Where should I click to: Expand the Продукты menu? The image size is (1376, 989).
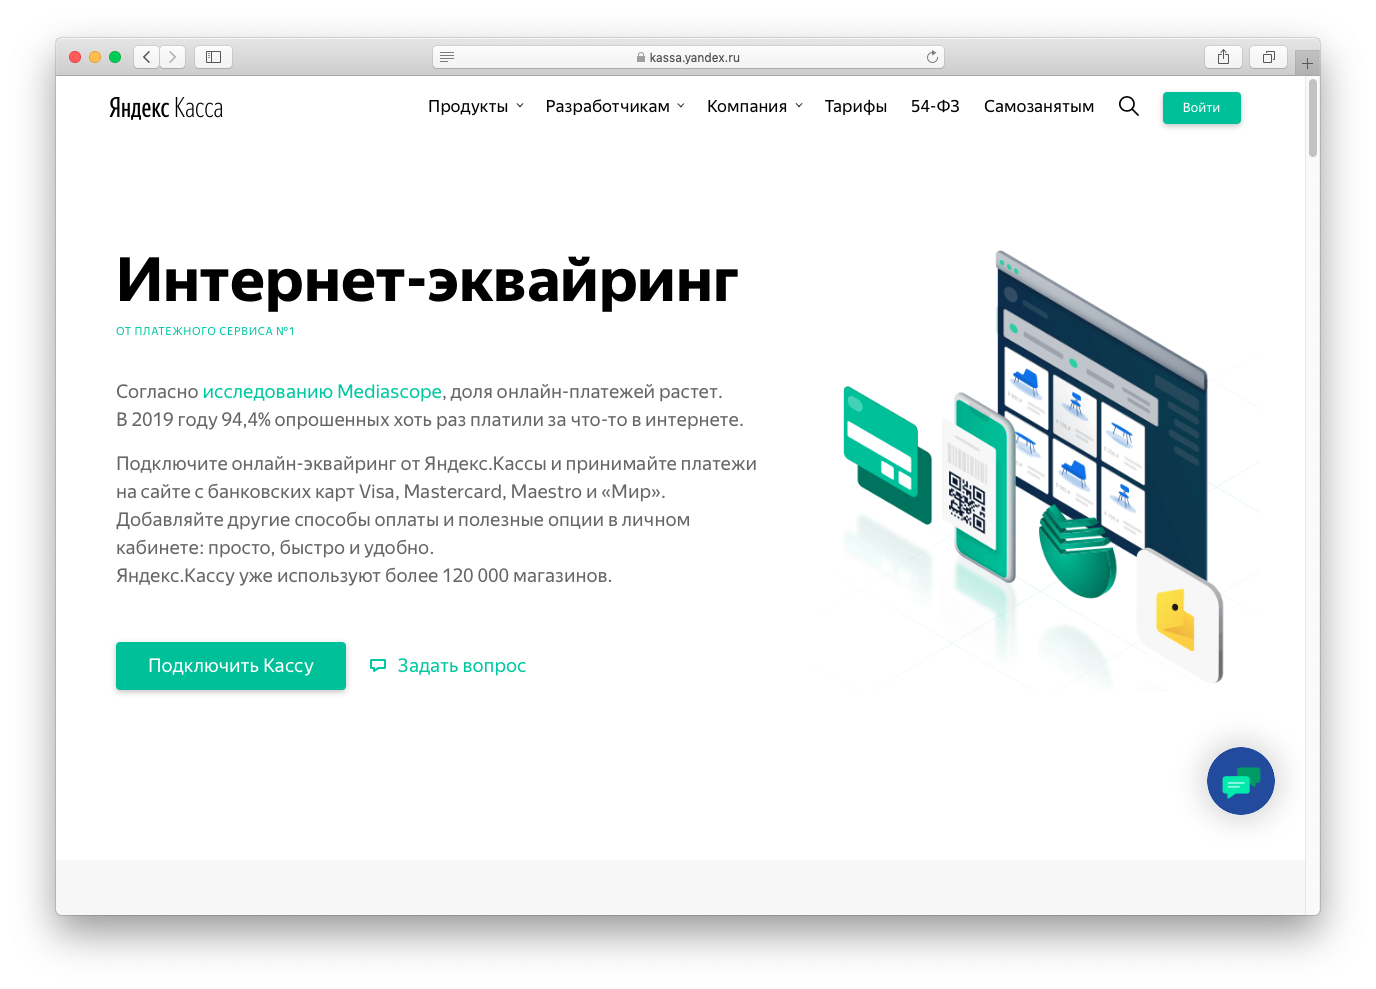pos(476,106)
